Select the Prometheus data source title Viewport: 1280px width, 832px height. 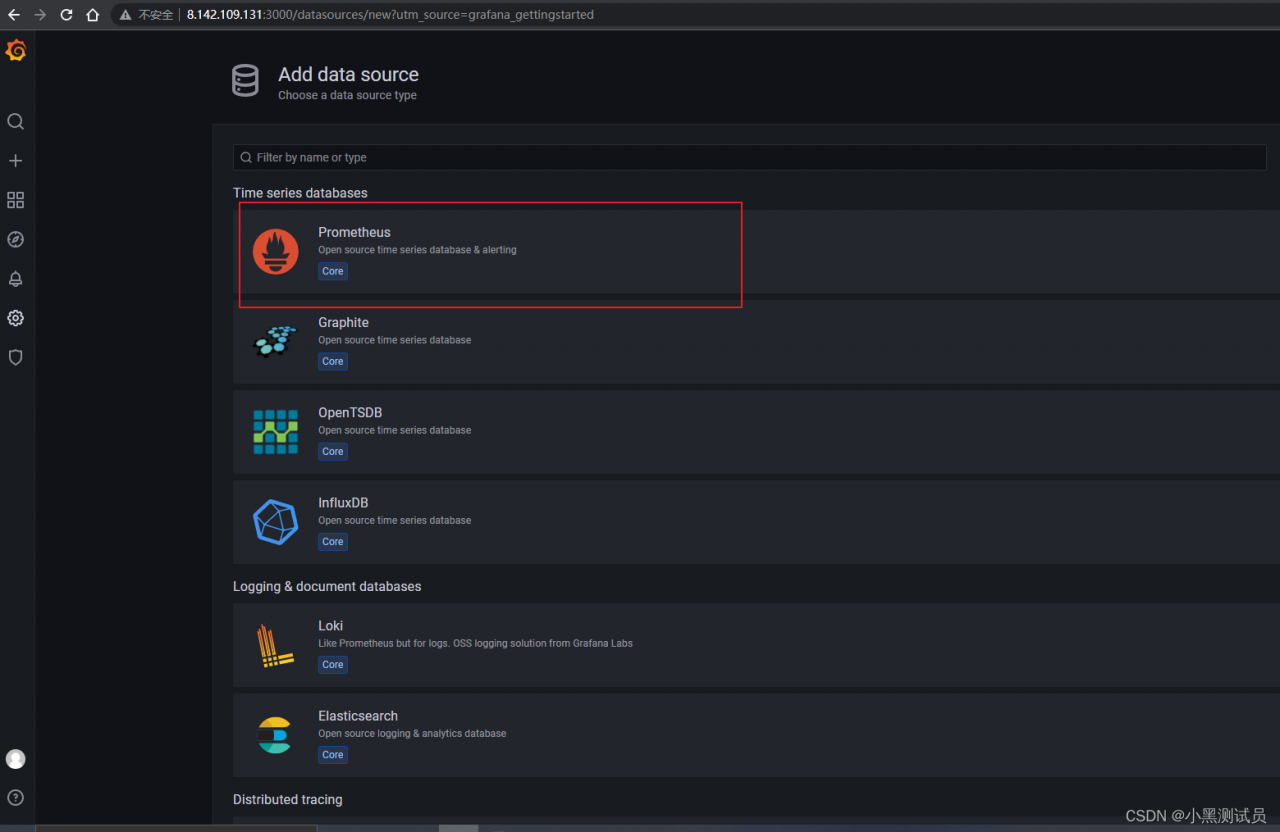point(354,232)
